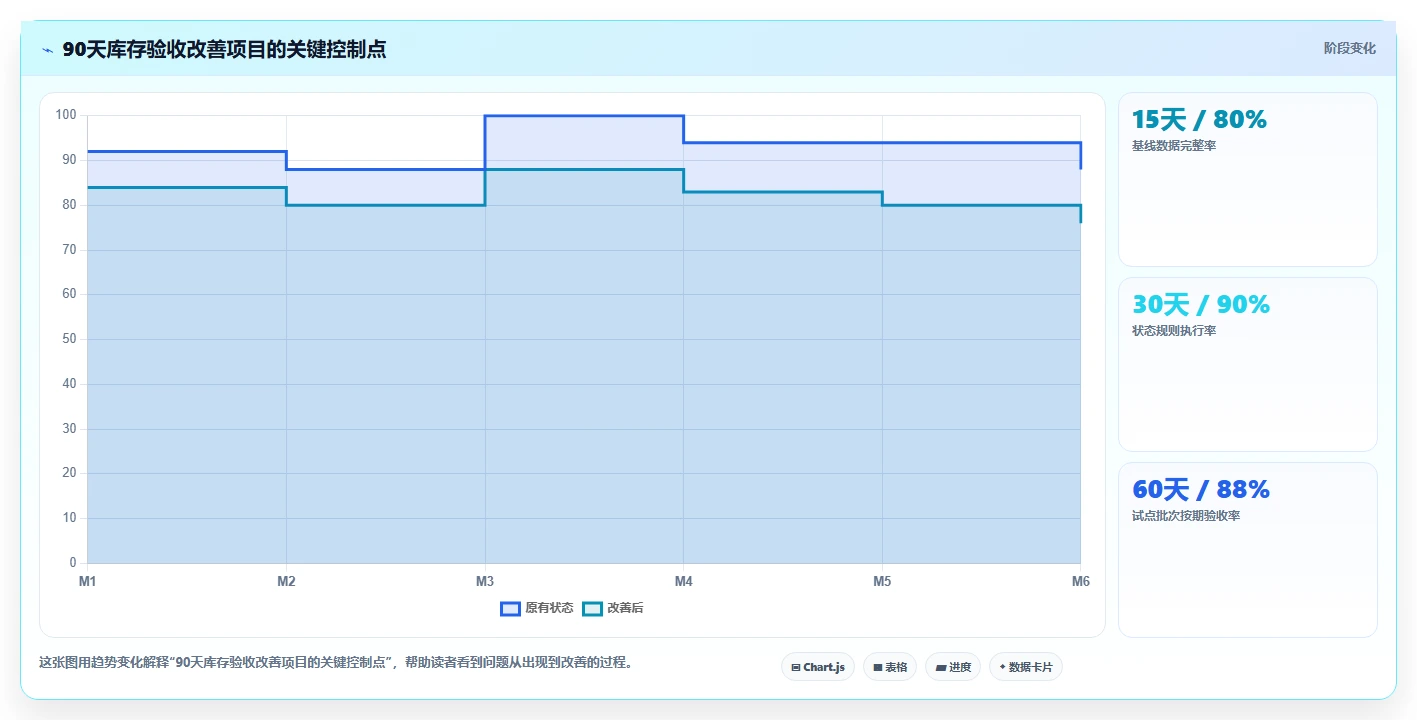
Task: Click the Chart.js tag
Action: pyautogui.click(x=817, y=667)
